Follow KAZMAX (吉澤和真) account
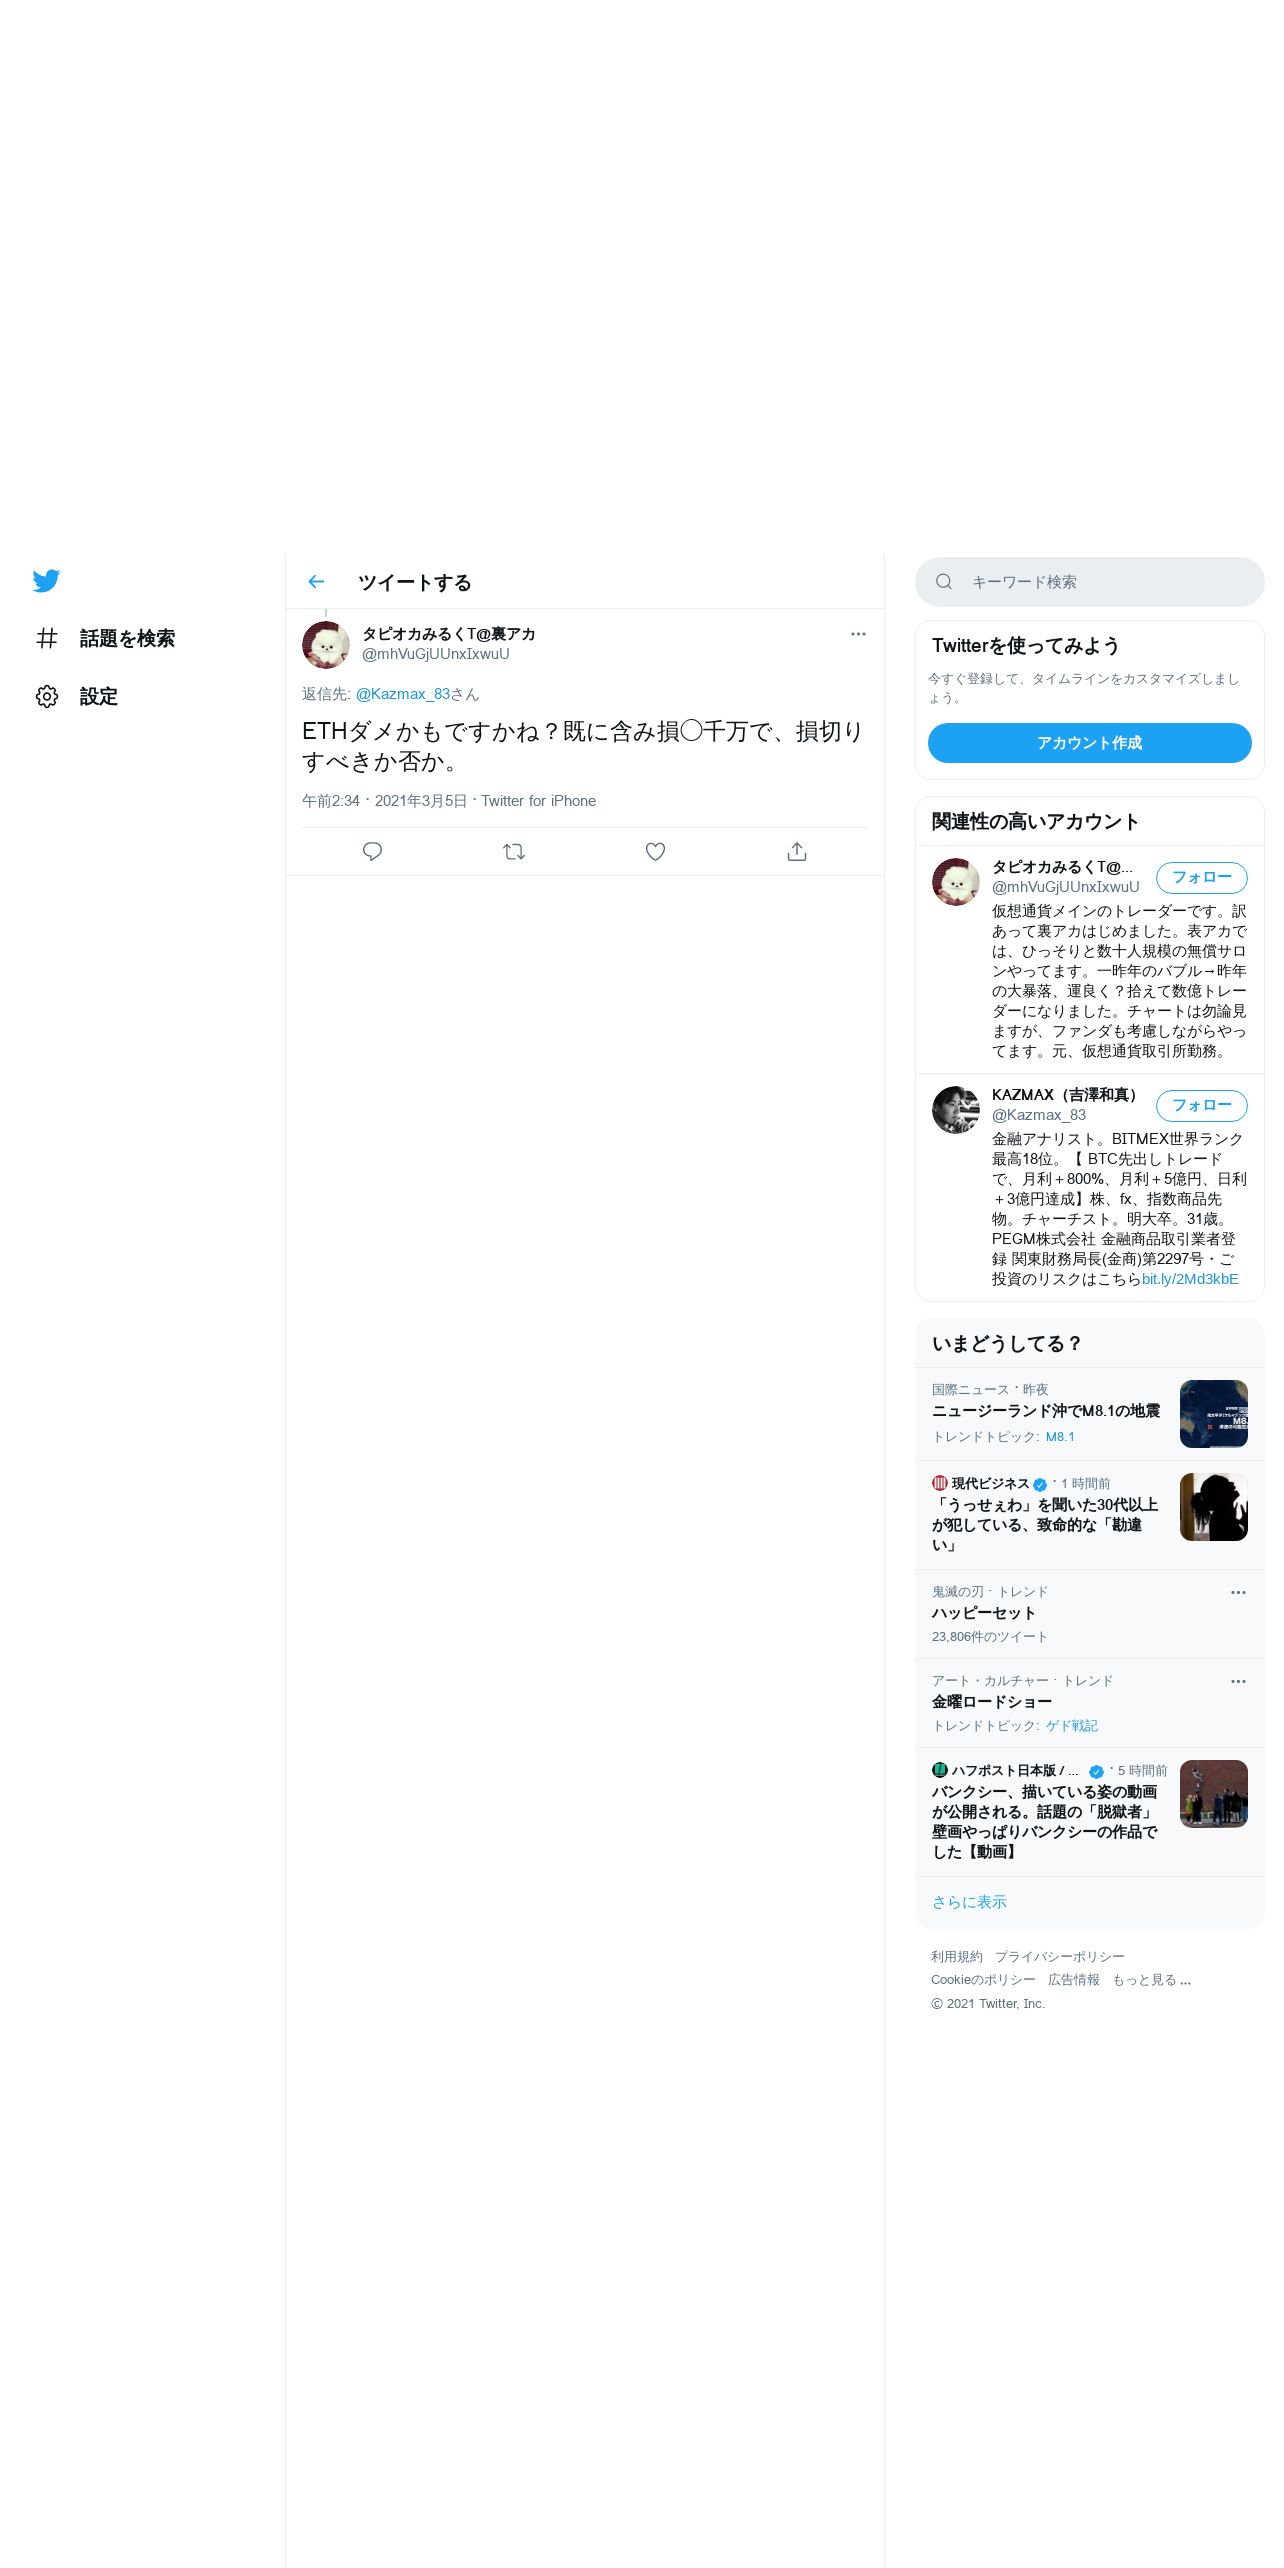Screen dimensions: 1284x2568 click(x=1202, y=1105)
